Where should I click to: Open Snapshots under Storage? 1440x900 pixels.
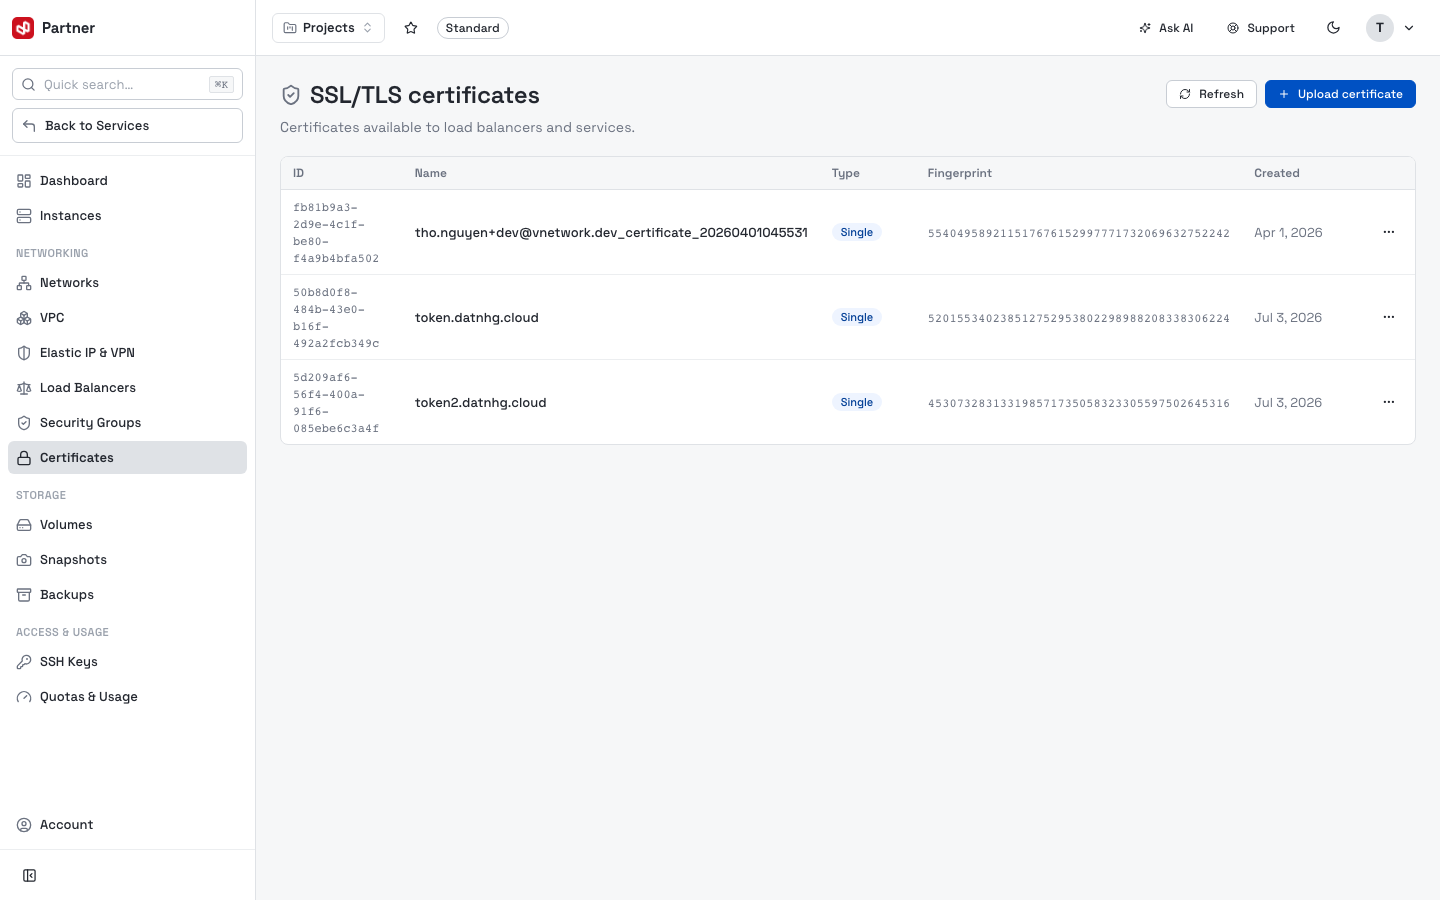pyautogui.click(x=127, y=560)
